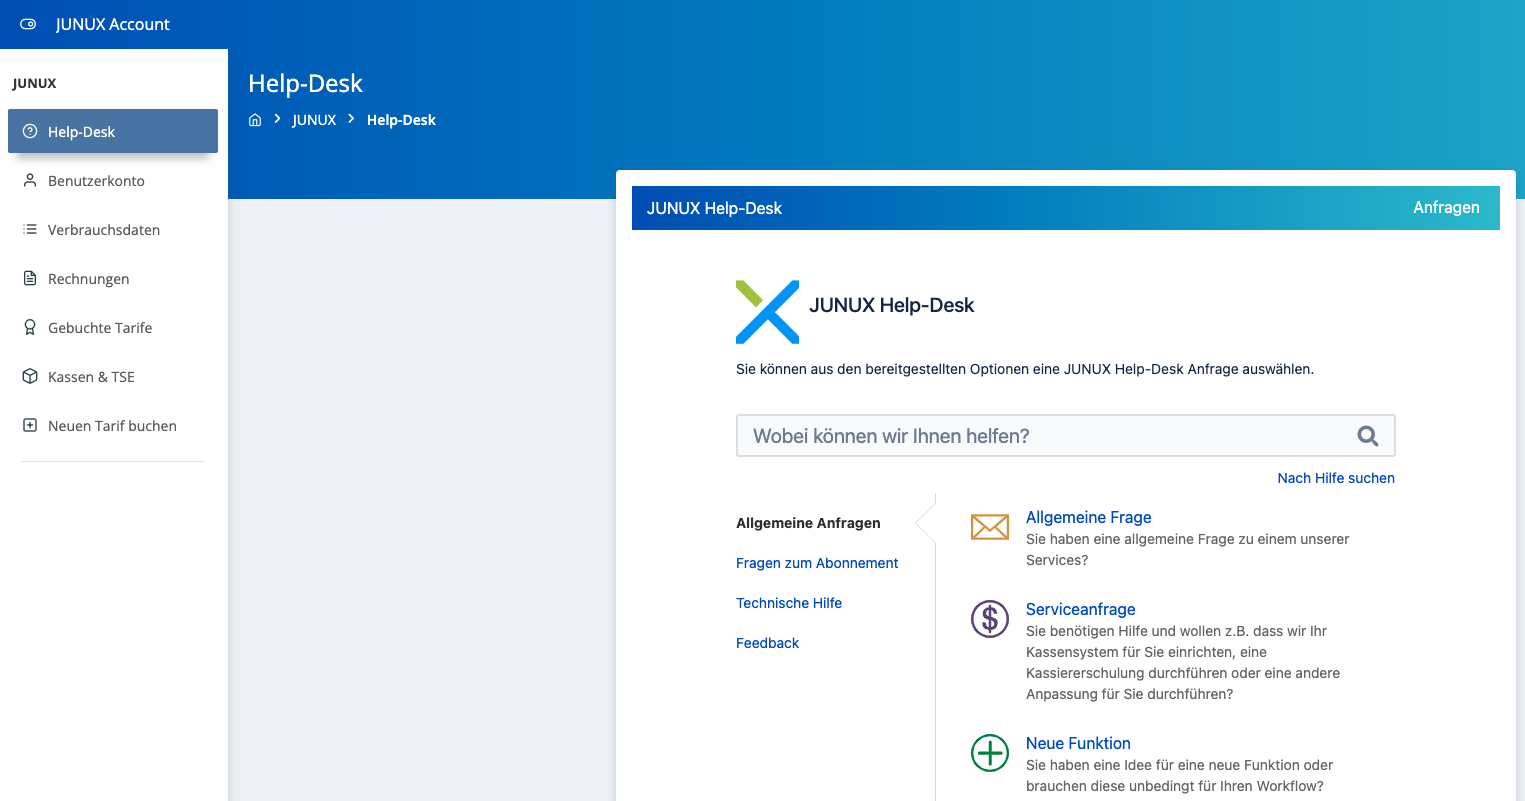Viewport: 1525px width, 801px height.
Task: Open the Allgemeine Frage request type
Action: pyautogui.click(x=1088, y=517)
